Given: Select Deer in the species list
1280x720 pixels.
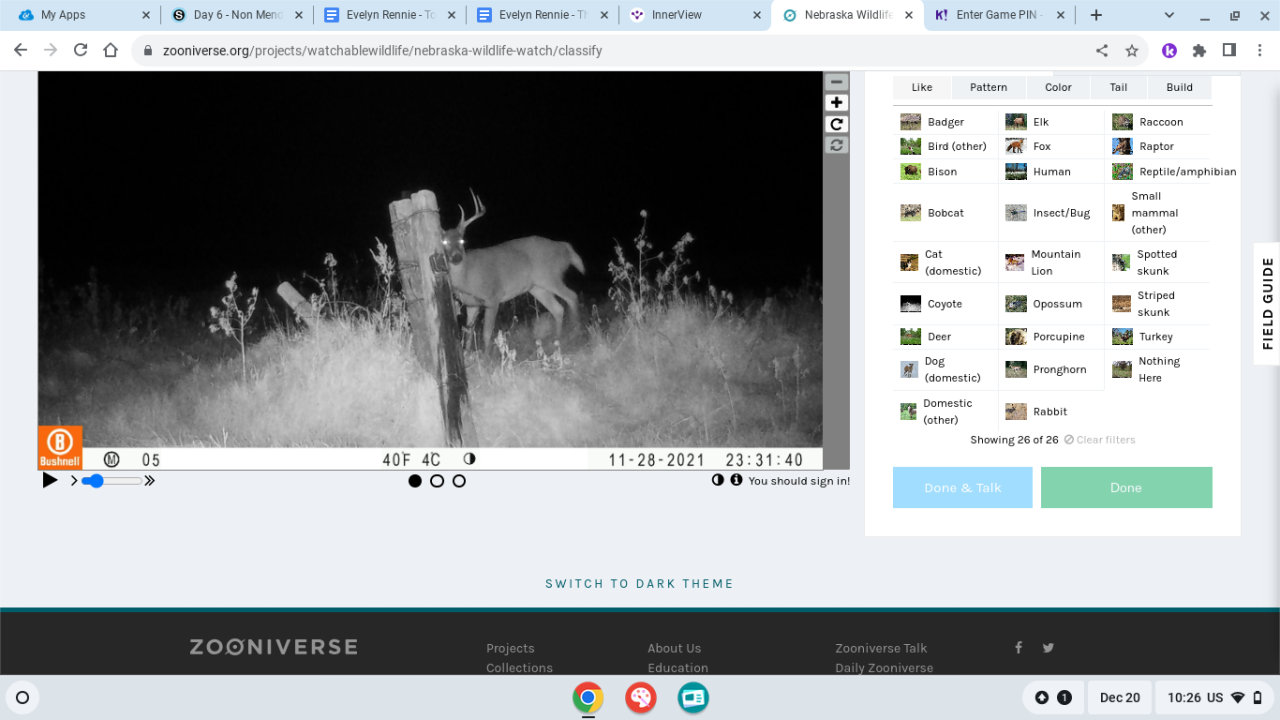Looking at the screenshot, I should pos(946,337).
